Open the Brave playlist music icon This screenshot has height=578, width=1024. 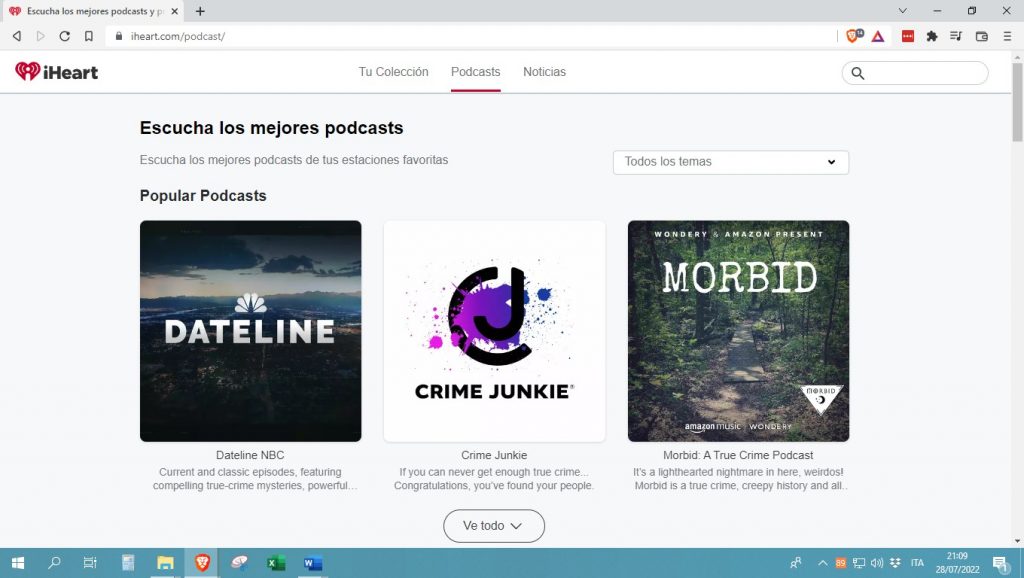(x=956, y=36)
